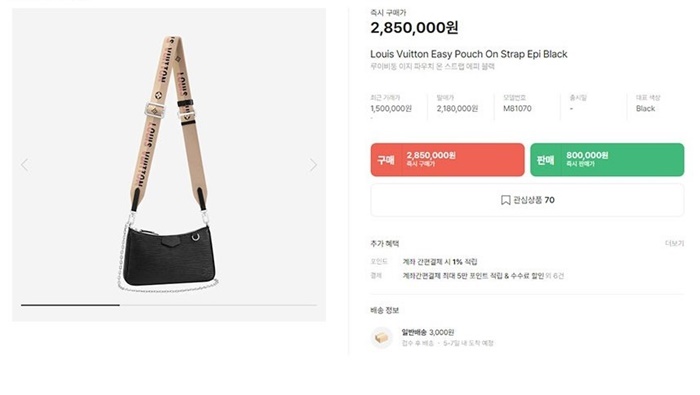Click the large 2,850,000원 instant price
The image size is (700, 395).
point(414,28)
